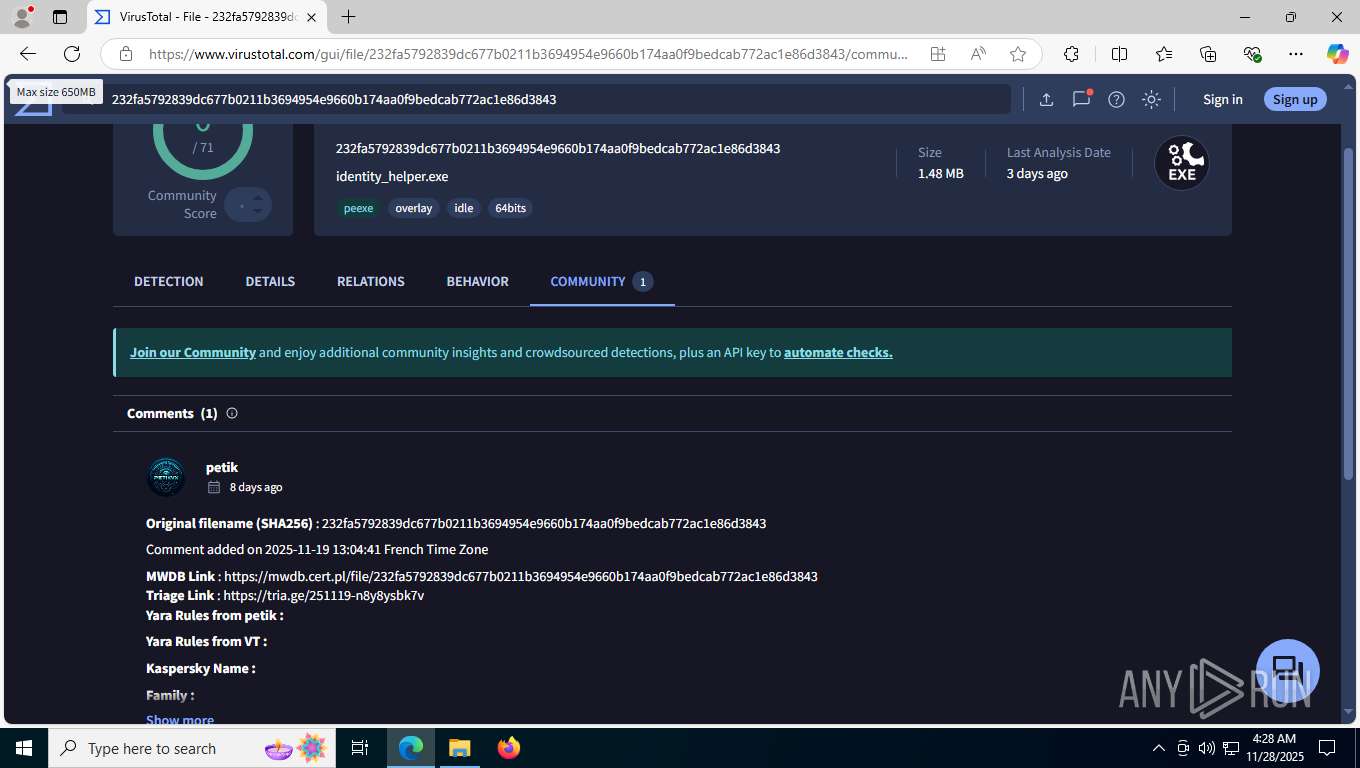Click the App available grid icon

tap(938, 54)
